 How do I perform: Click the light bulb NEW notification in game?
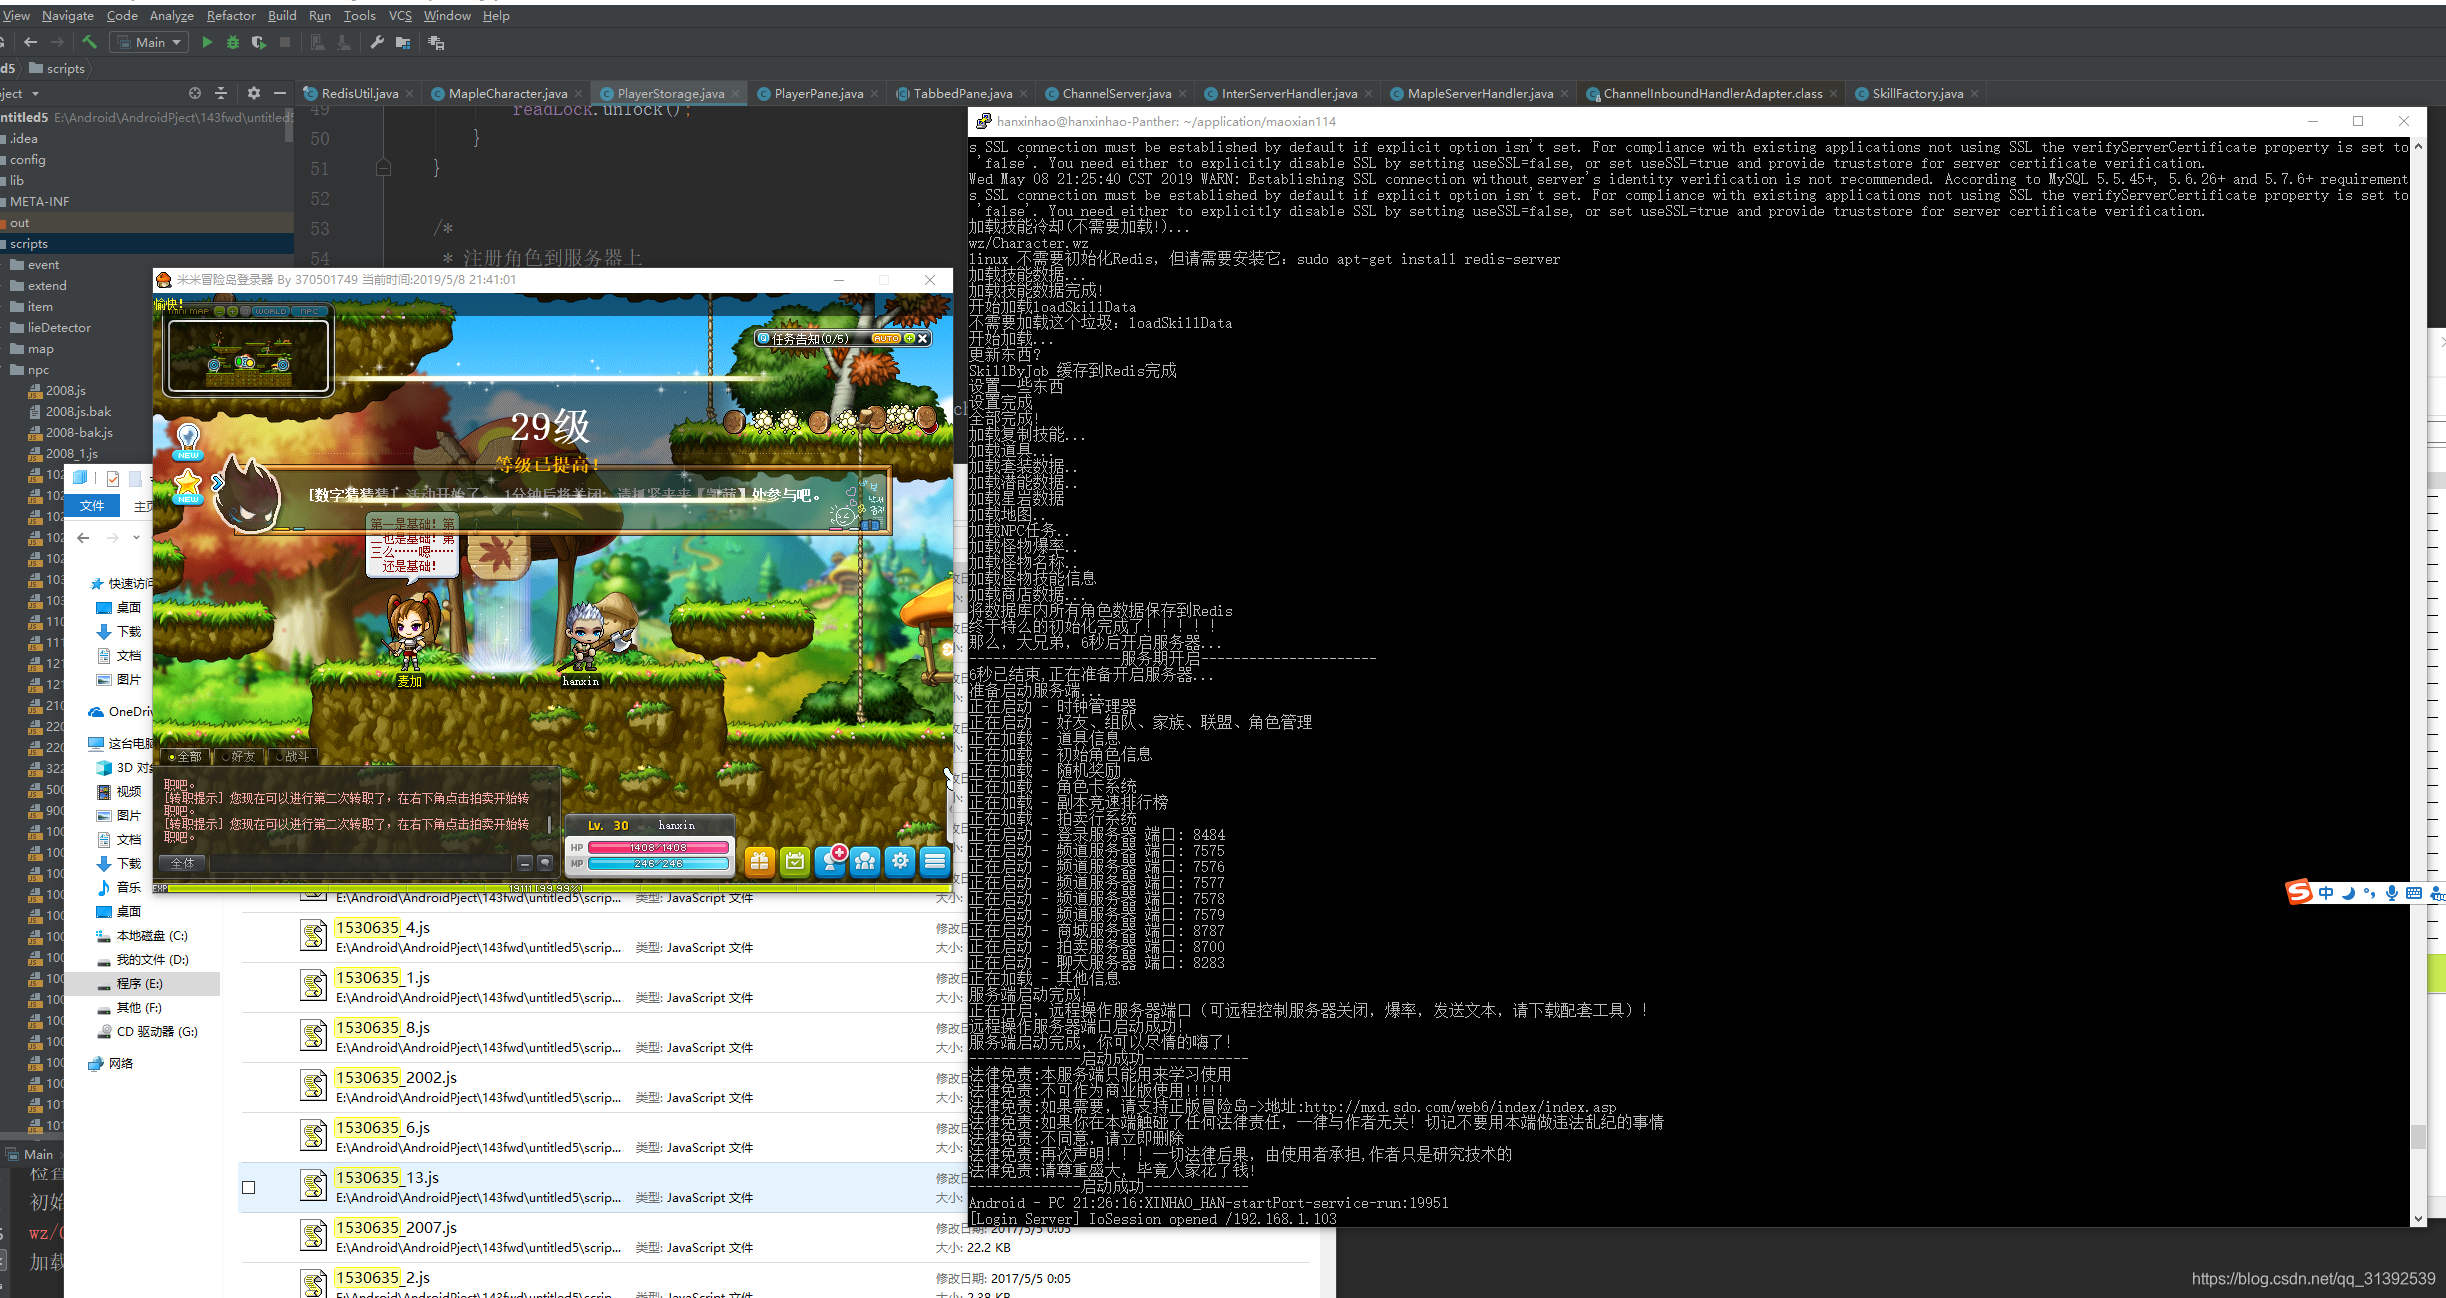(x=188, y=441)
